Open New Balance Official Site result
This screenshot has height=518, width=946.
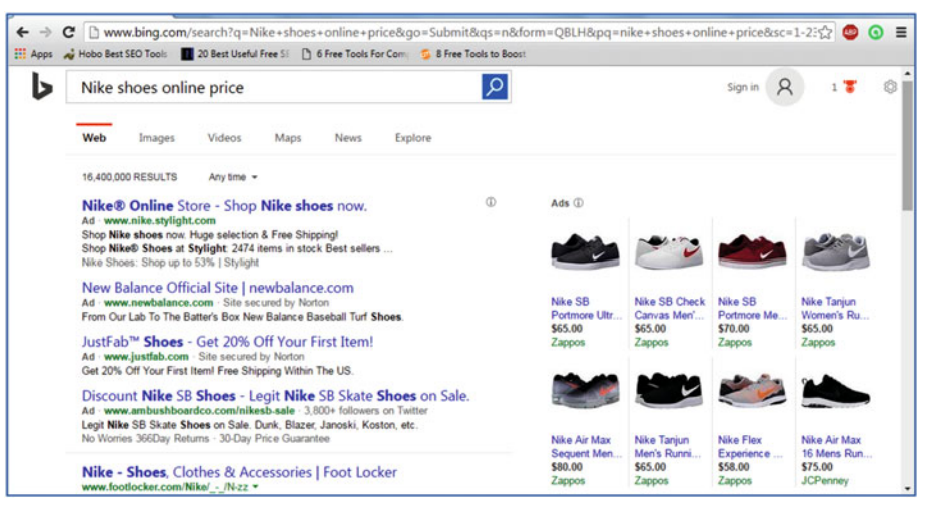click(x=218, y=288)
